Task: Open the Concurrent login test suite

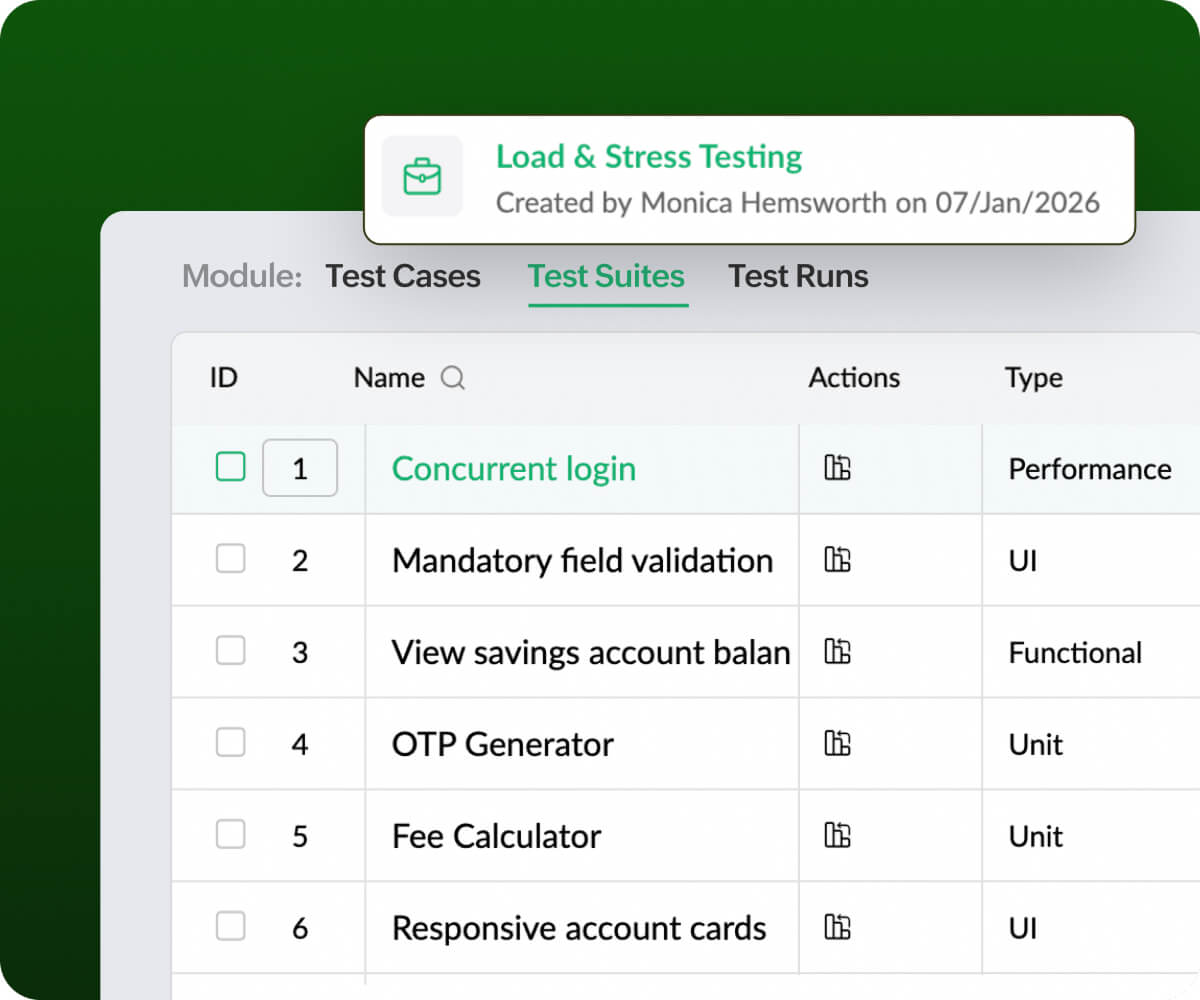Action: pos(513,468)
